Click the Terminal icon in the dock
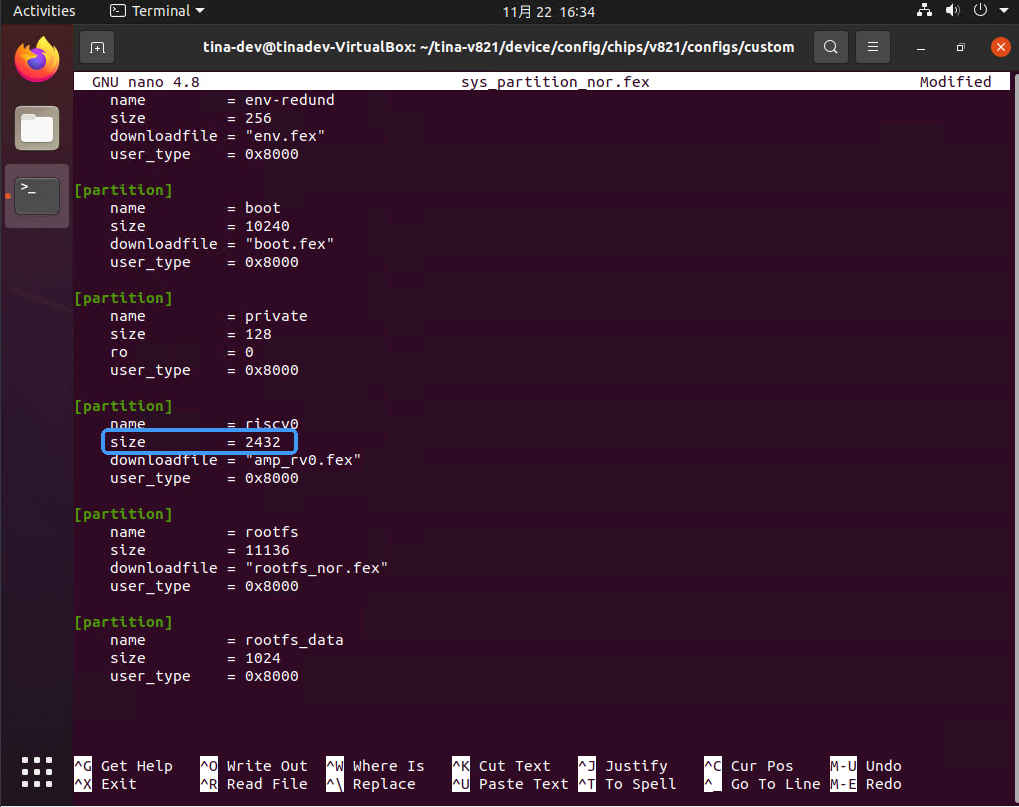Image resolution: width=1019 pixels, height=807 pixels. [37, 196]
